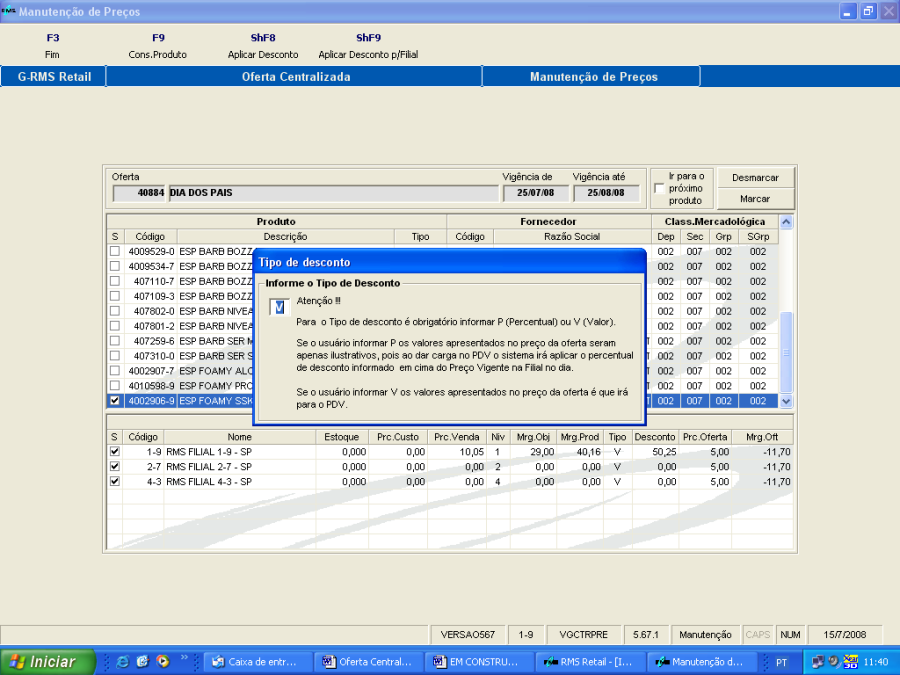Check product 4002907-7 ESP FOAMY checkbox
Screen dimensions: 900x675
point(115,371)
